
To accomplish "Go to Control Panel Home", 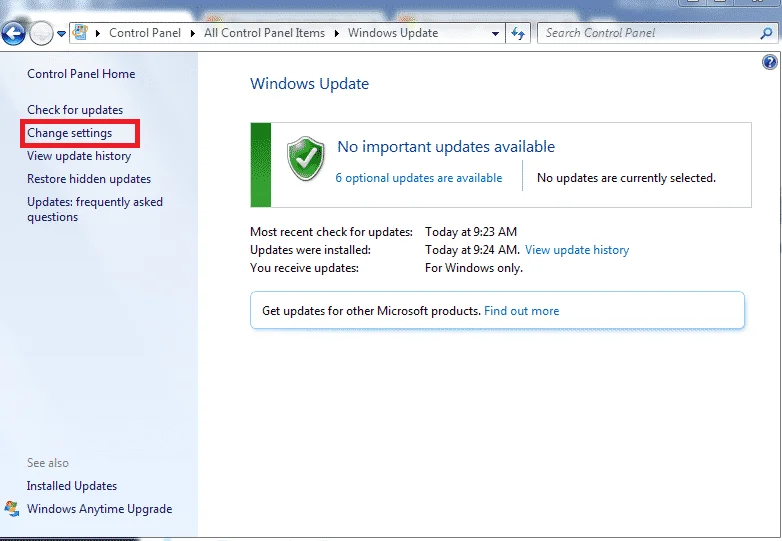I will tap(81, 74).
